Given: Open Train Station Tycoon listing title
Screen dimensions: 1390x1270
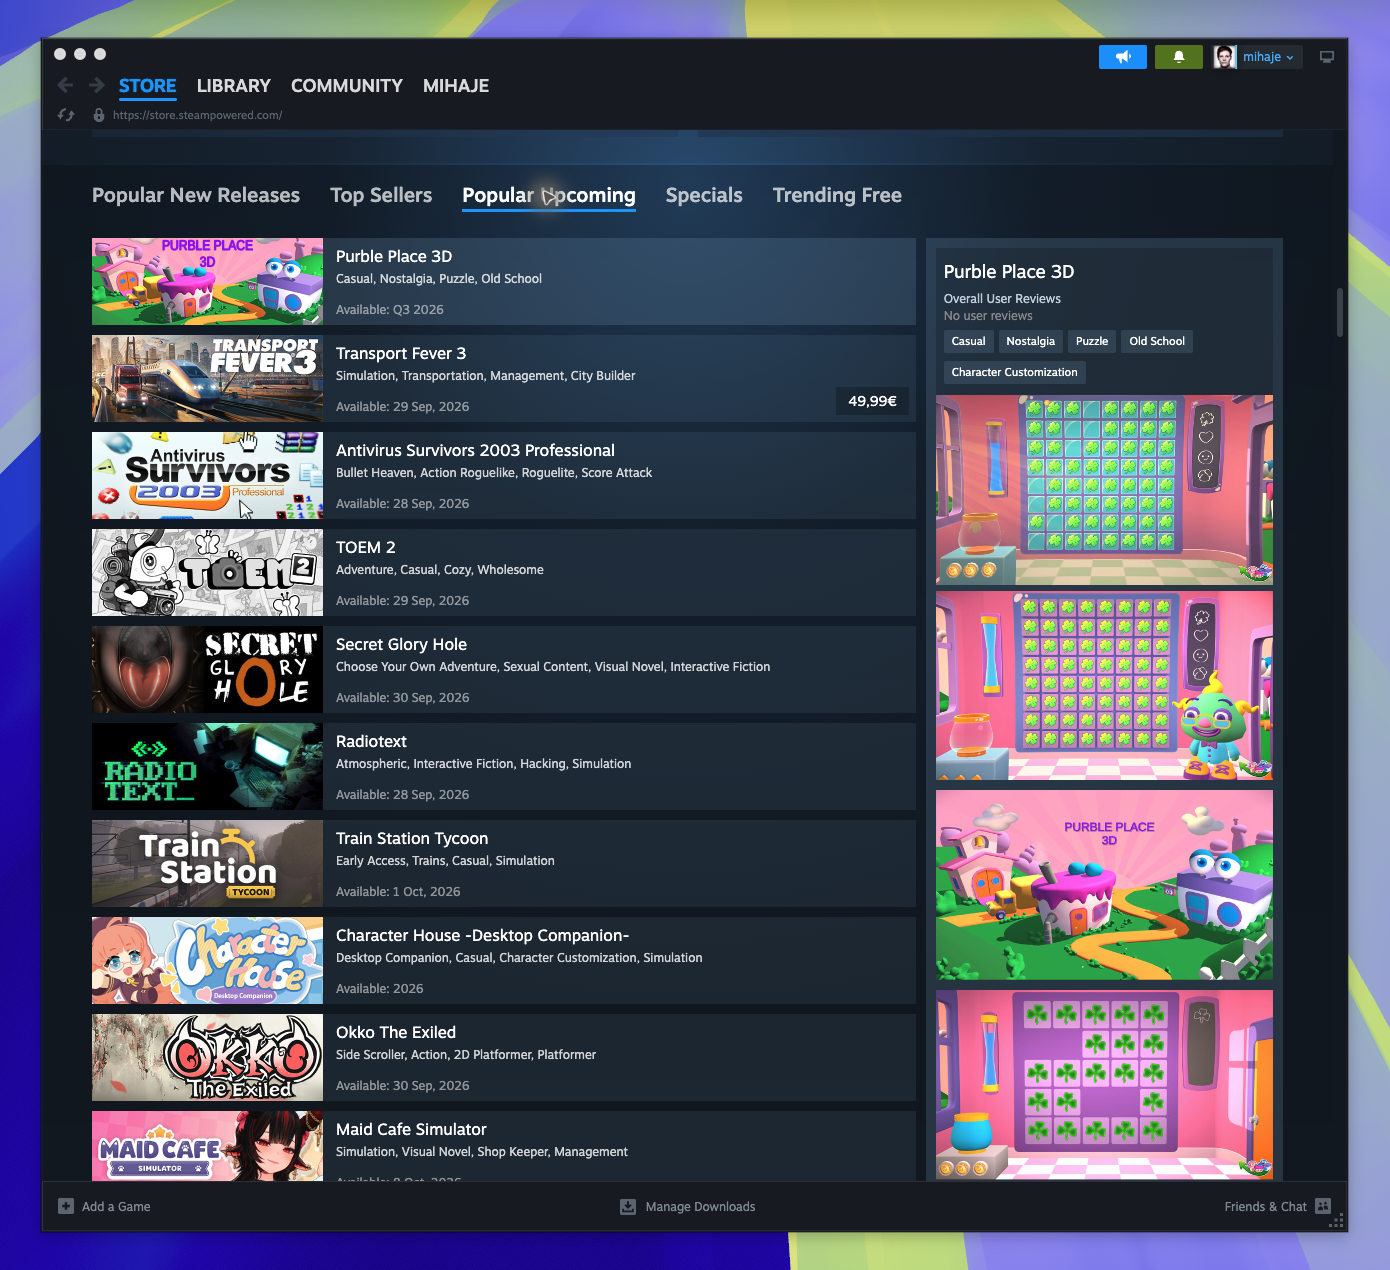Looking at the screenshot, I should (412, 838).
